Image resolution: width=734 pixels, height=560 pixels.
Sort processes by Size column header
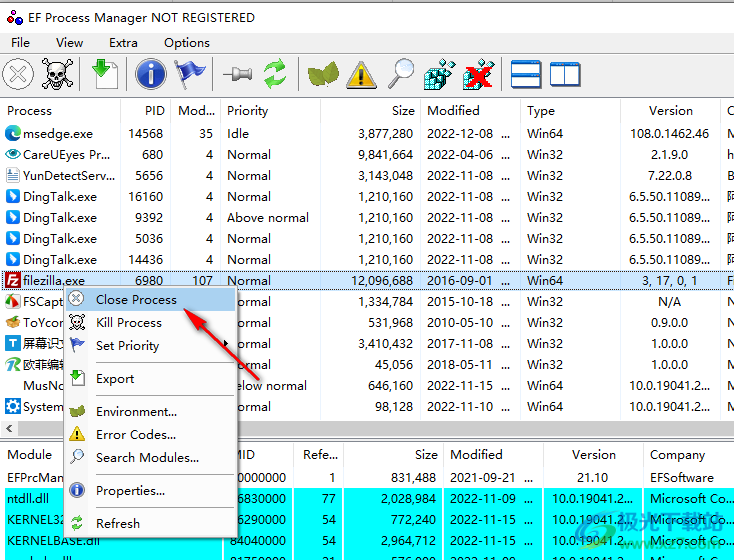[371, 111]
